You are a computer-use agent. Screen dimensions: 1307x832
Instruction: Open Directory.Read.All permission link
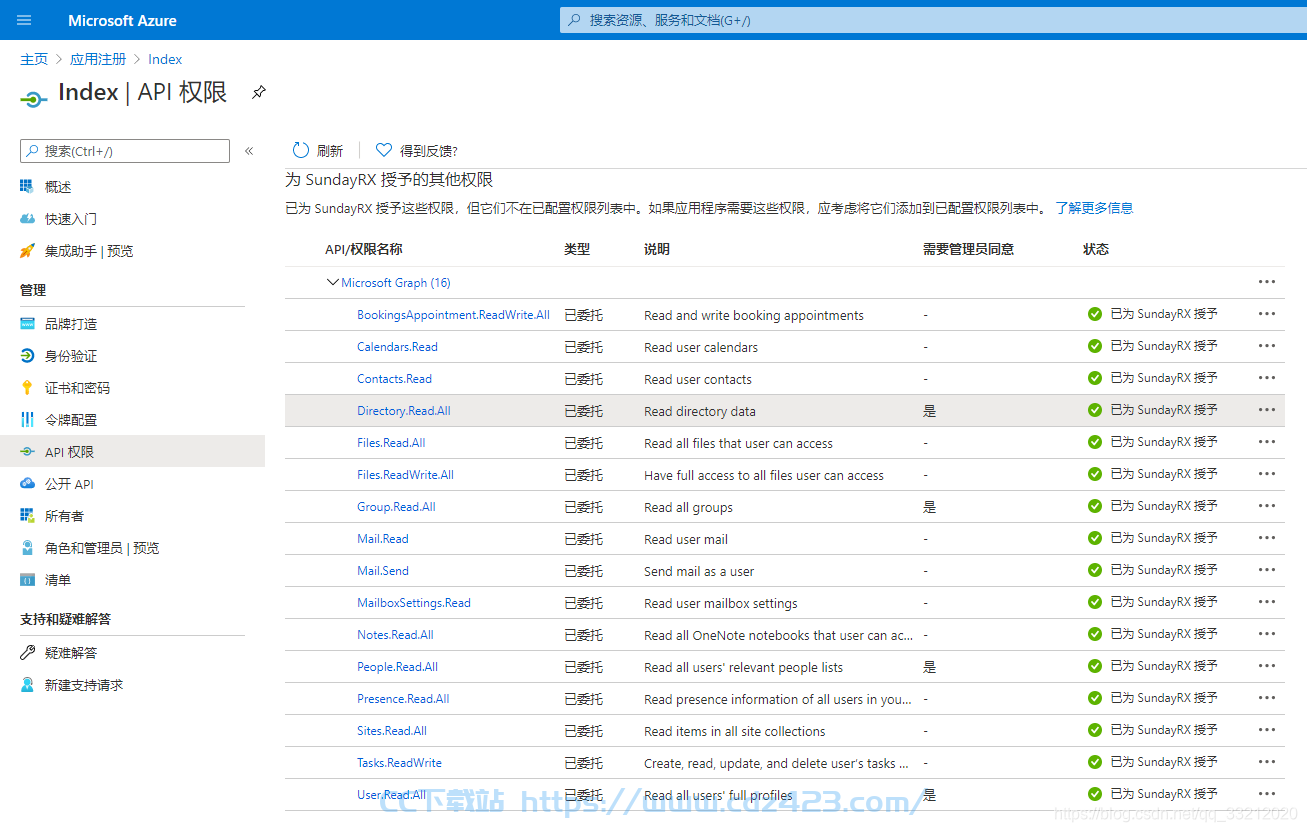pos(404,410)
